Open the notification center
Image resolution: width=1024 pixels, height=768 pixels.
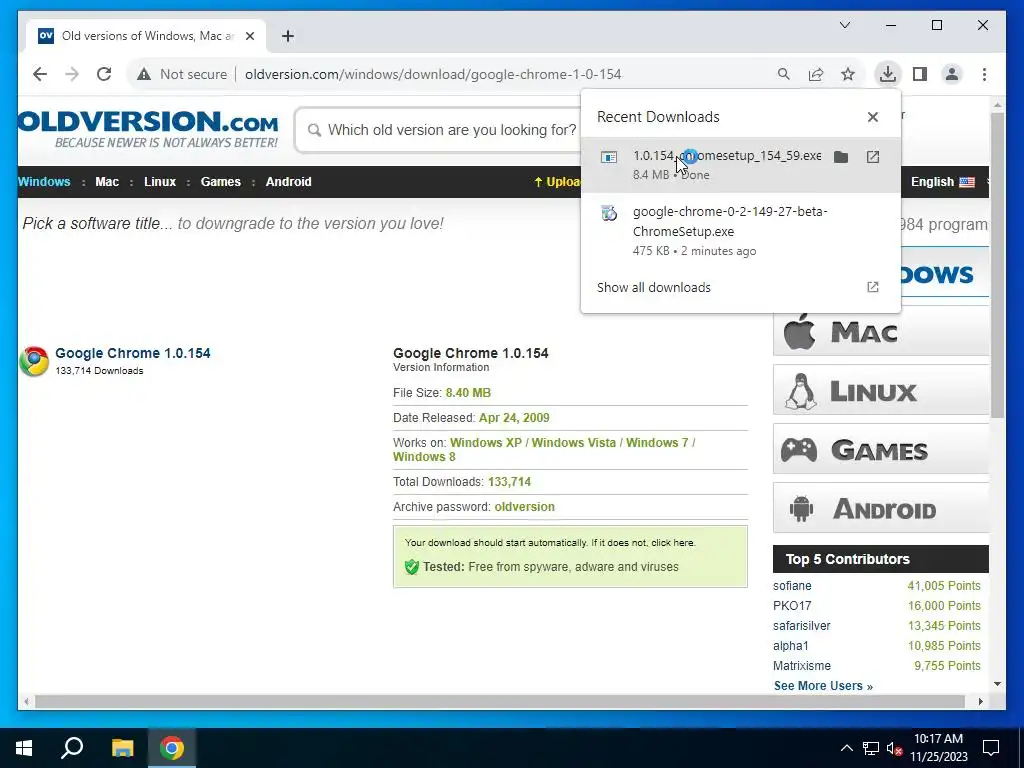(x=991, y=748)
